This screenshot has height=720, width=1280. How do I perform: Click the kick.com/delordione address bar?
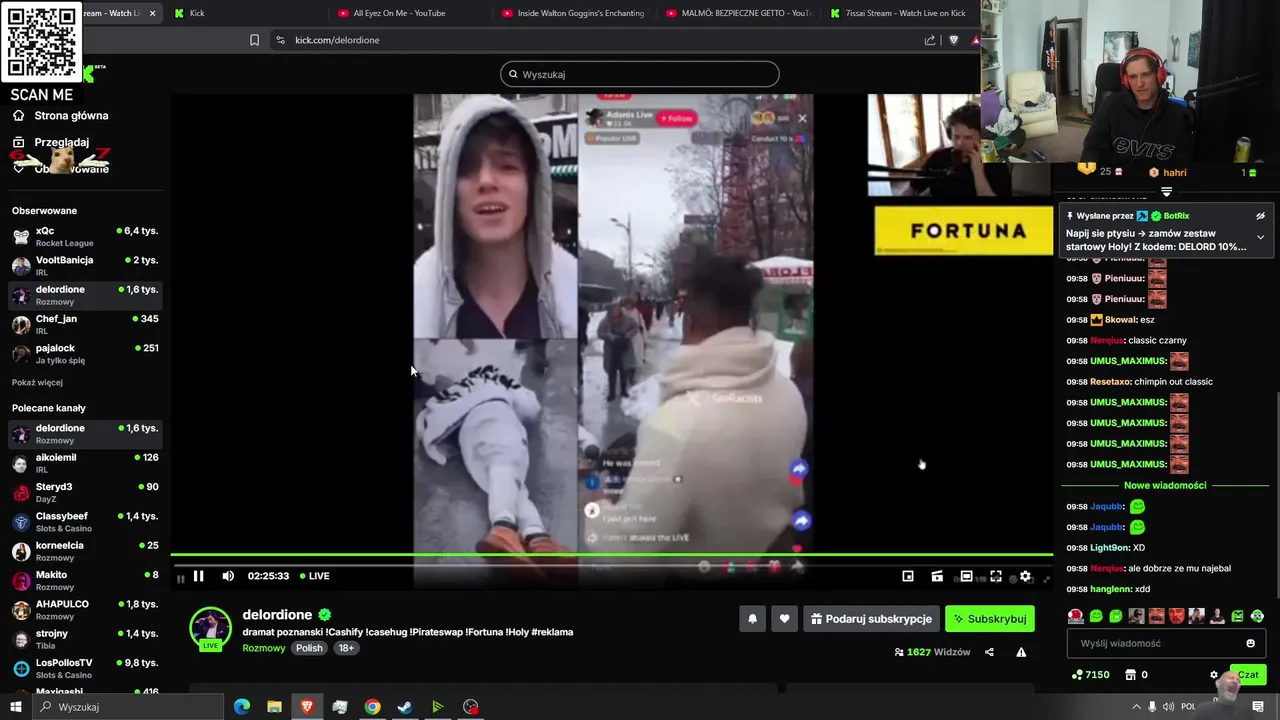point(600,40)
